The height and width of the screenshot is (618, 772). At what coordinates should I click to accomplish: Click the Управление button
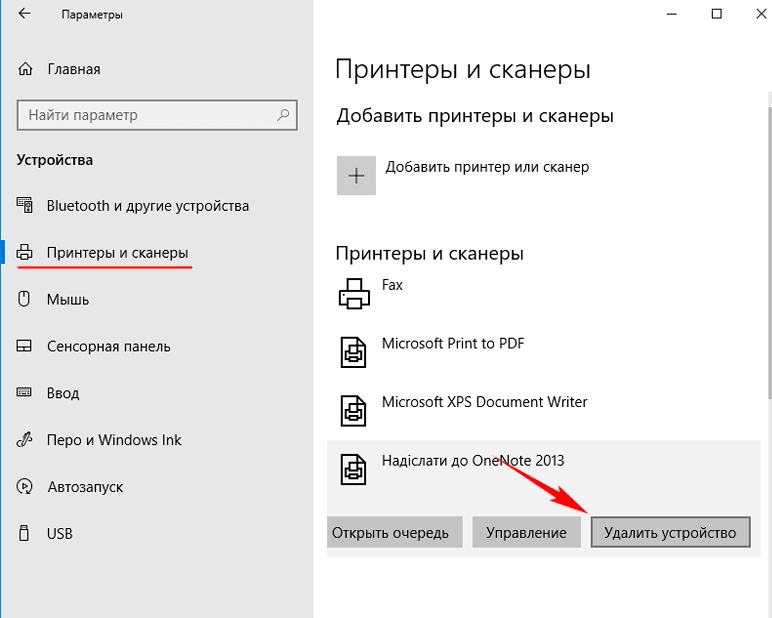click(526, 532)
